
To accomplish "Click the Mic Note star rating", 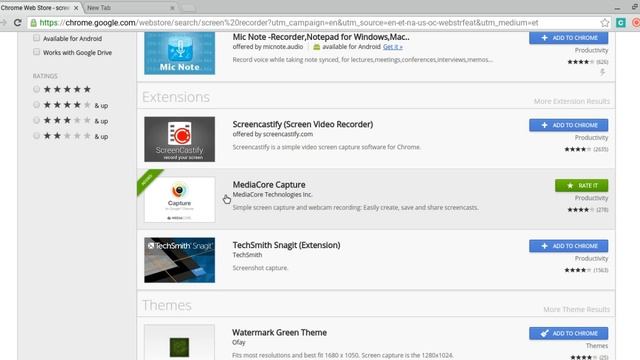I will [580, 62].
